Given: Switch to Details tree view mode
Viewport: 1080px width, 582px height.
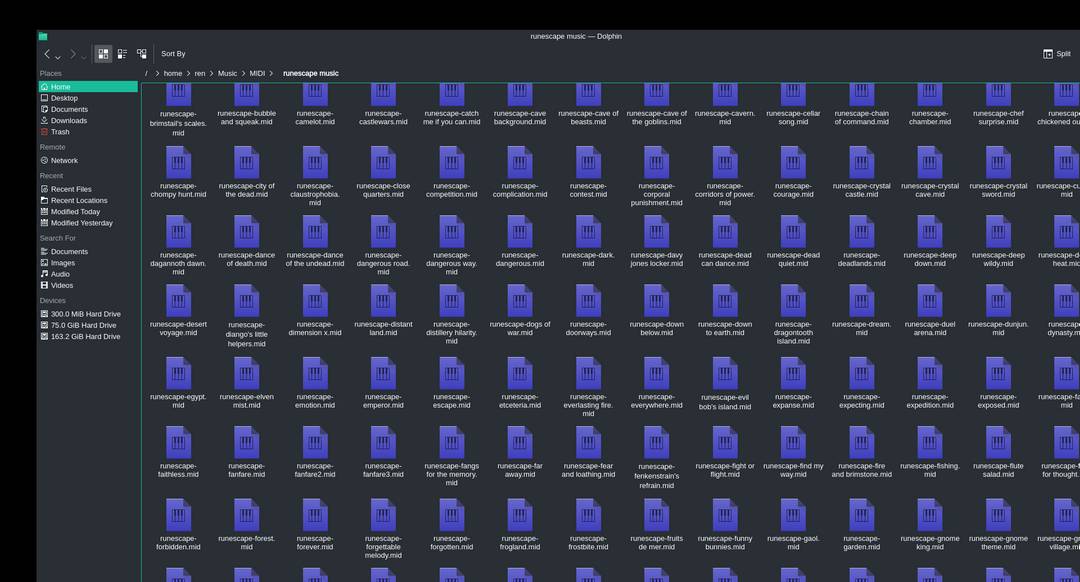Looking at the screenshot, I should click(141, 54).
